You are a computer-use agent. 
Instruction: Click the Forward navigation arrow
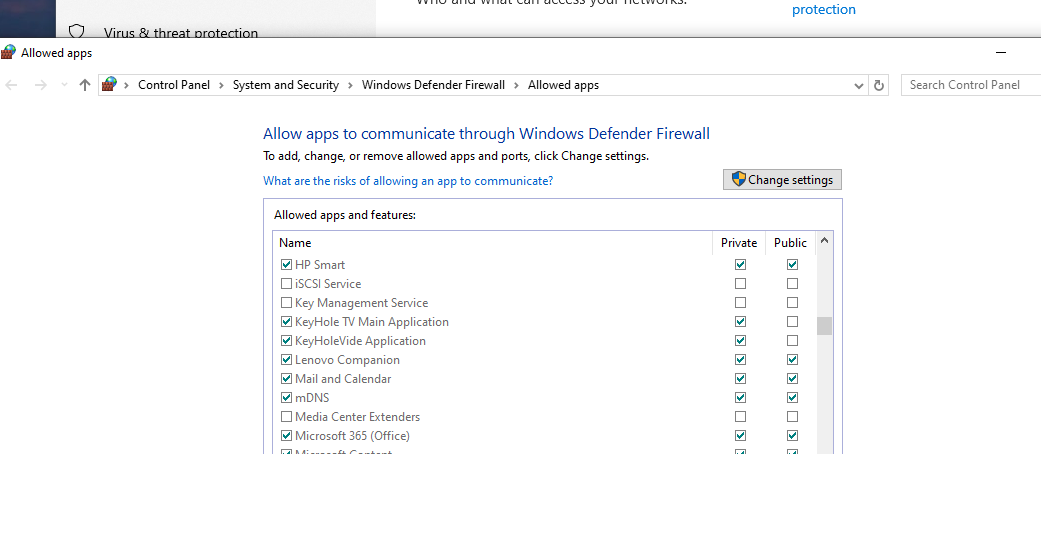(x=41, y=85)
